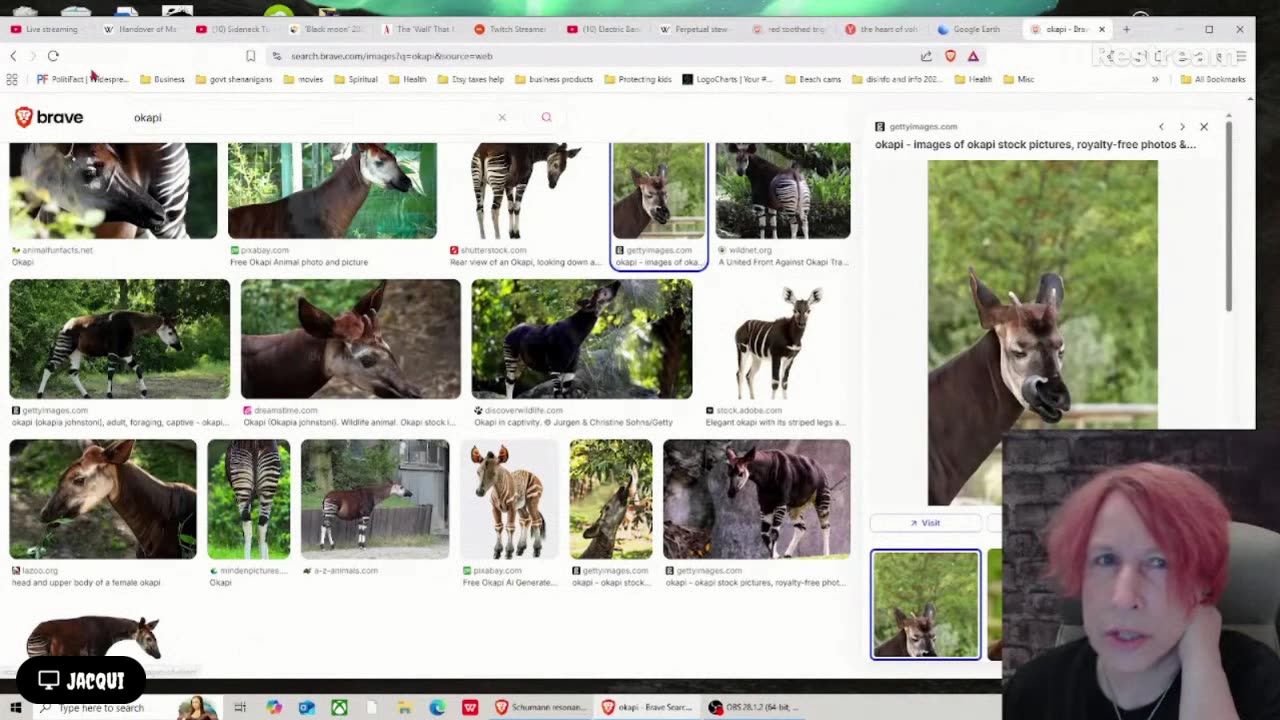
Task: Open the Brave Rewards triangle icon
Action: (973, 56)
